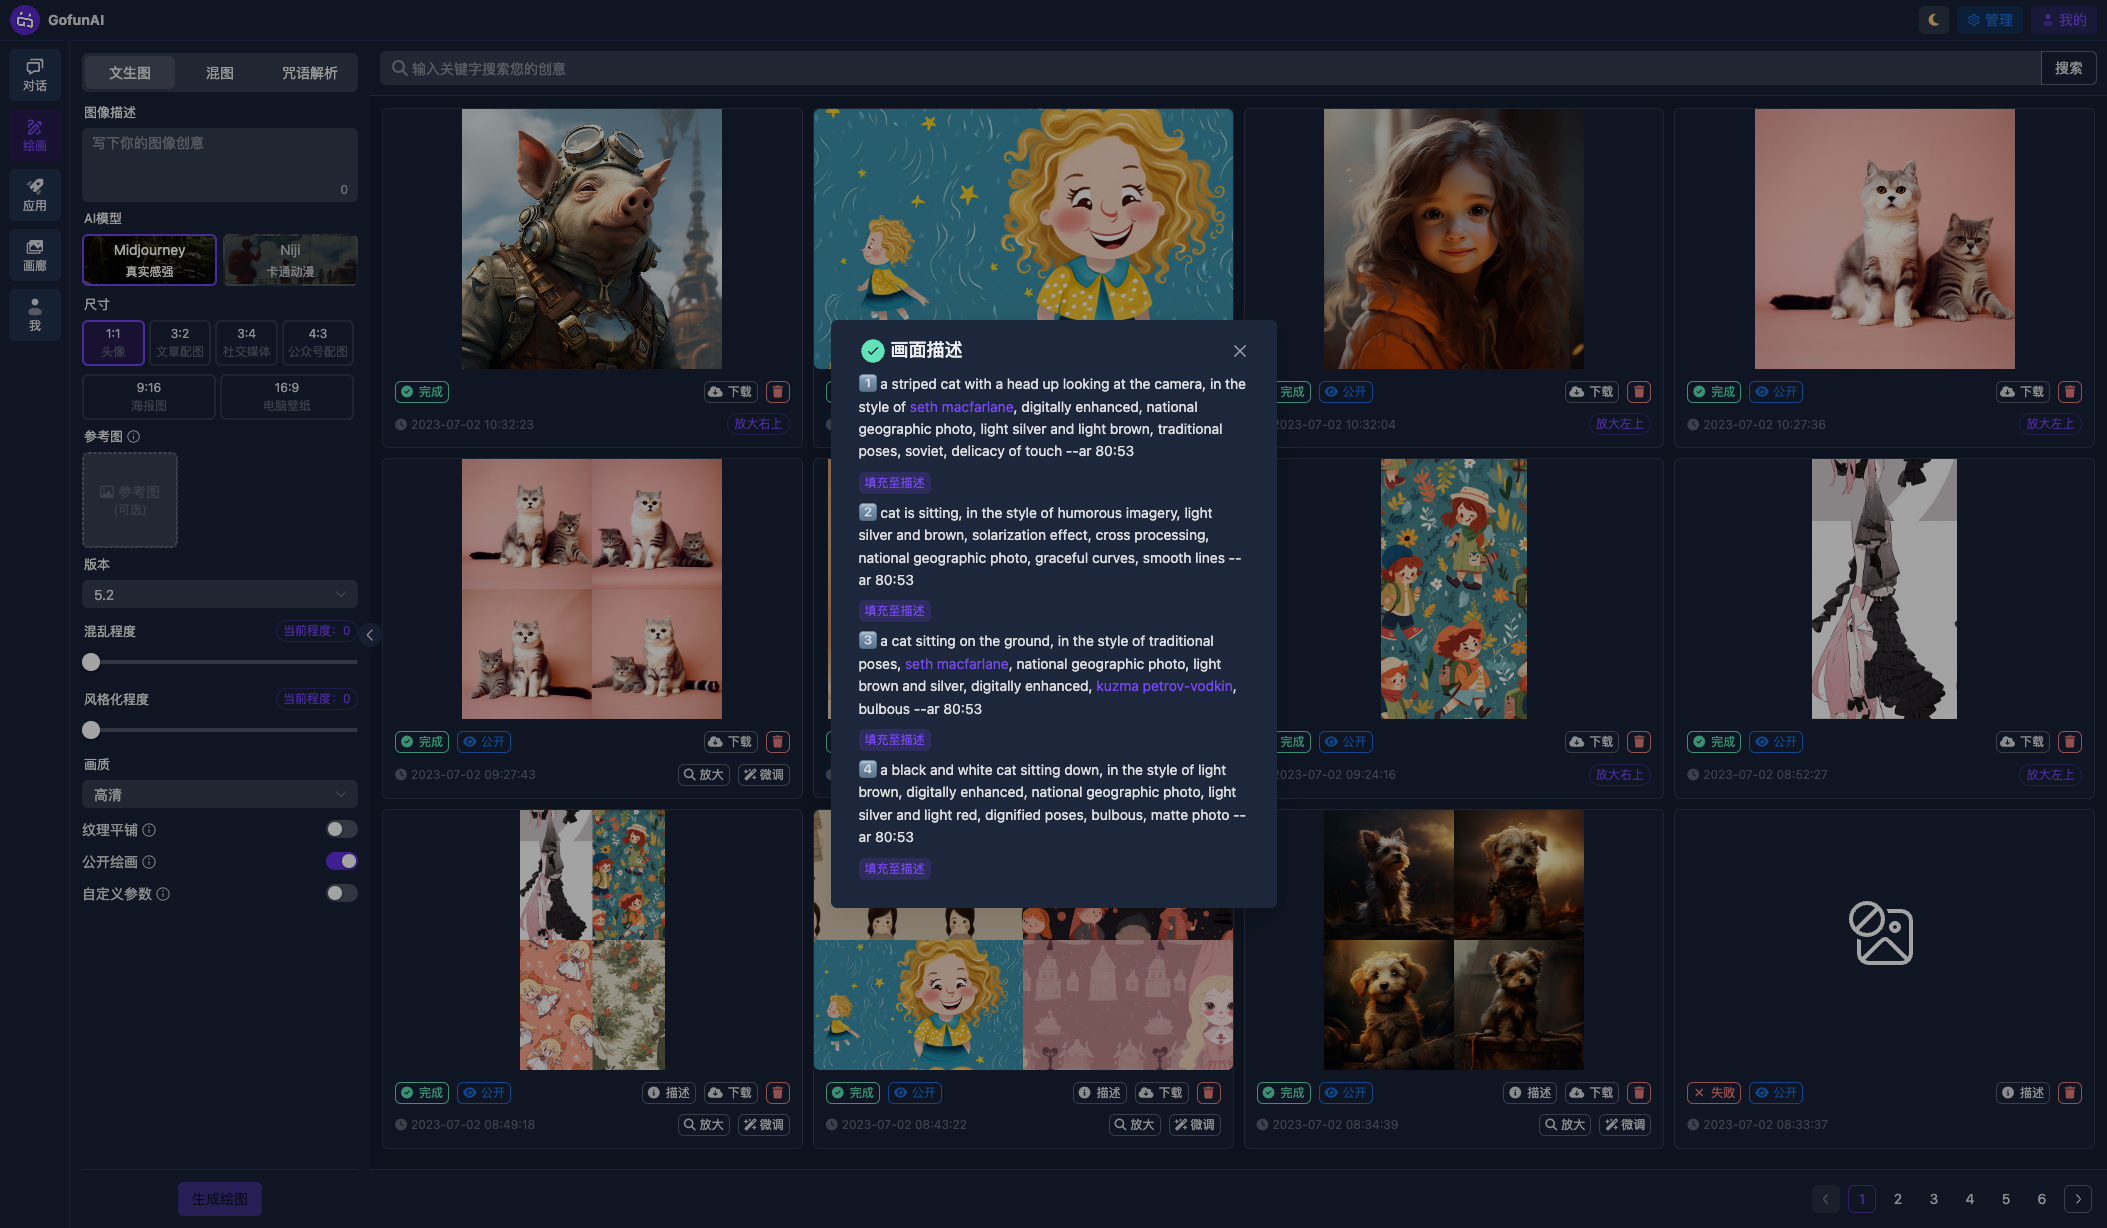2107x1228 pixels.
Task: Switch to the 混图 tab
Action: [219, 73]
